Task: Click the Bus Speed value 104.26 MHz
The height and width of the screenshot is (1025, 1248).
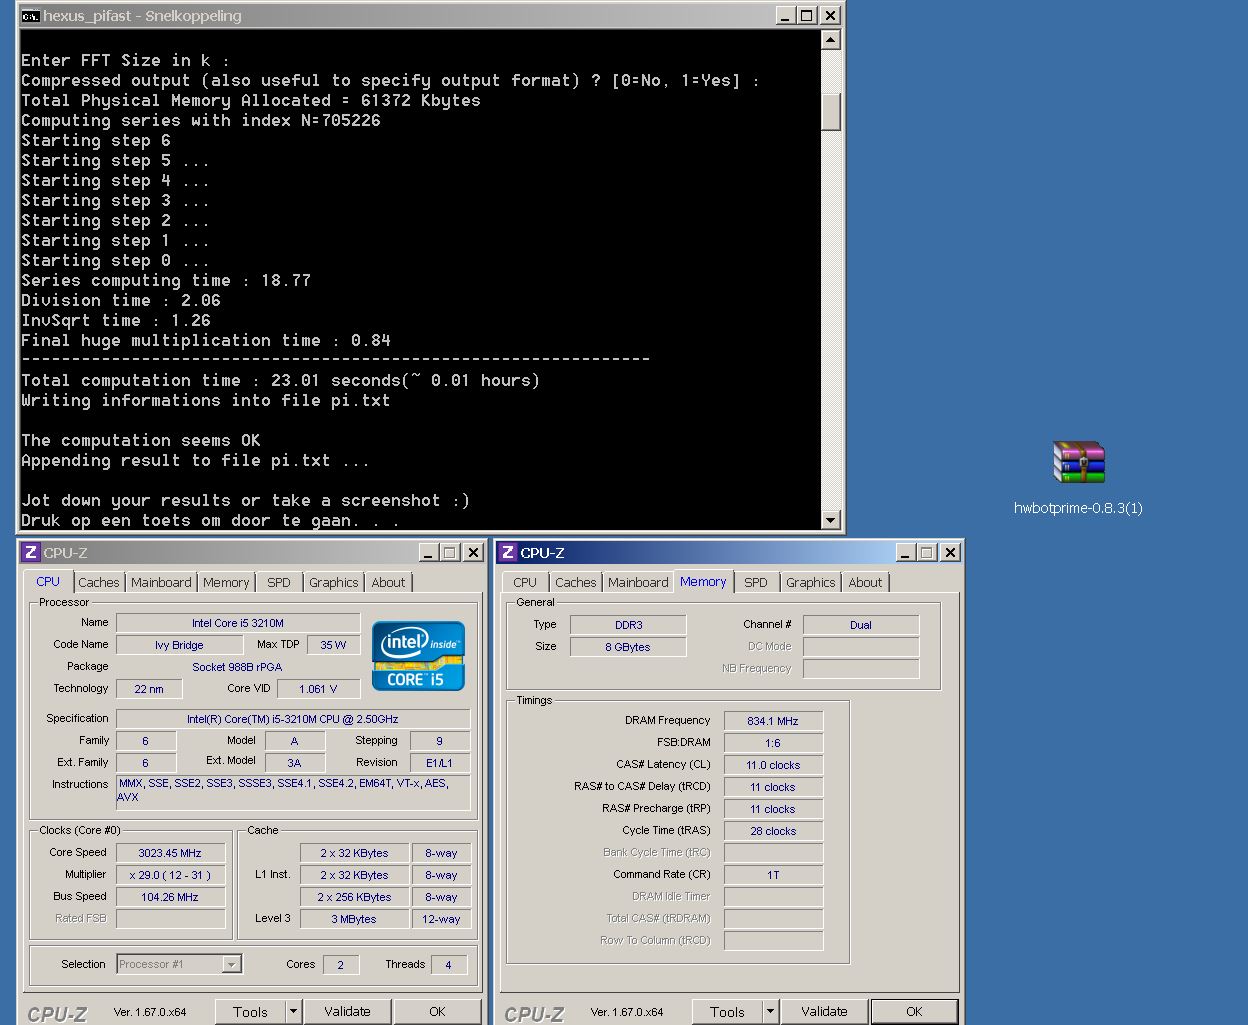Action: point(170,897)
